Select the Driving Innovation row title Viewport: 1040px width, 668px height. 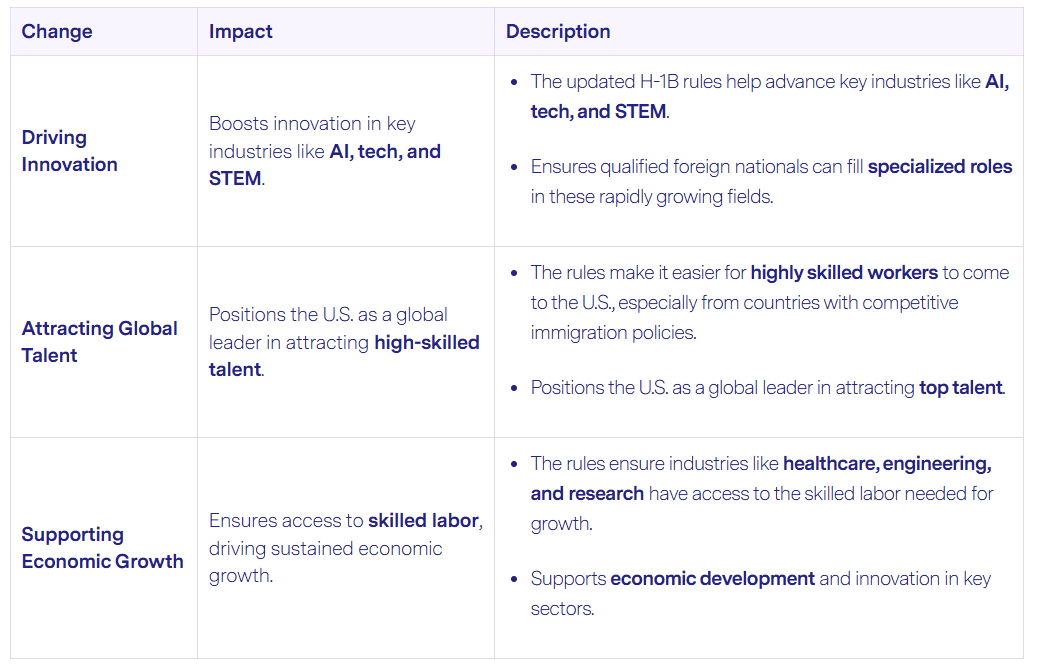click(x=69, y=151)
